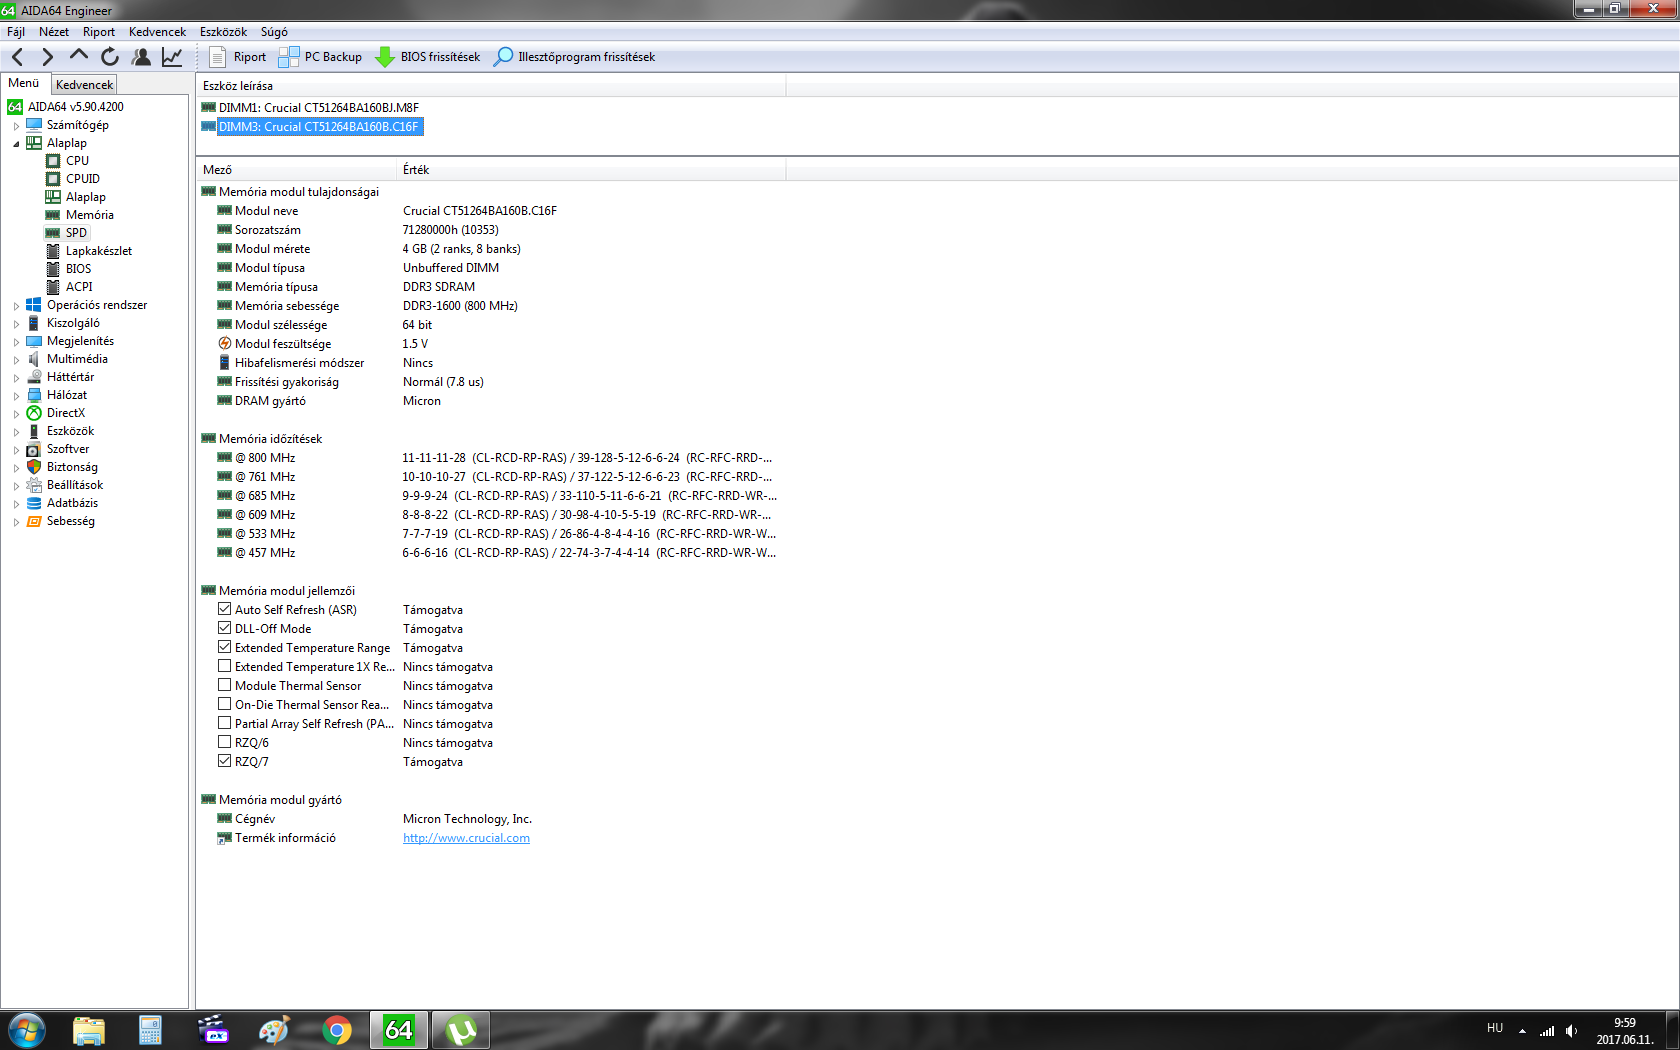Image resolution: width=1680 pixels, height=1050 pixels.
Task: Open Google Chrome from taskbar
Action: click(337, 1030)
